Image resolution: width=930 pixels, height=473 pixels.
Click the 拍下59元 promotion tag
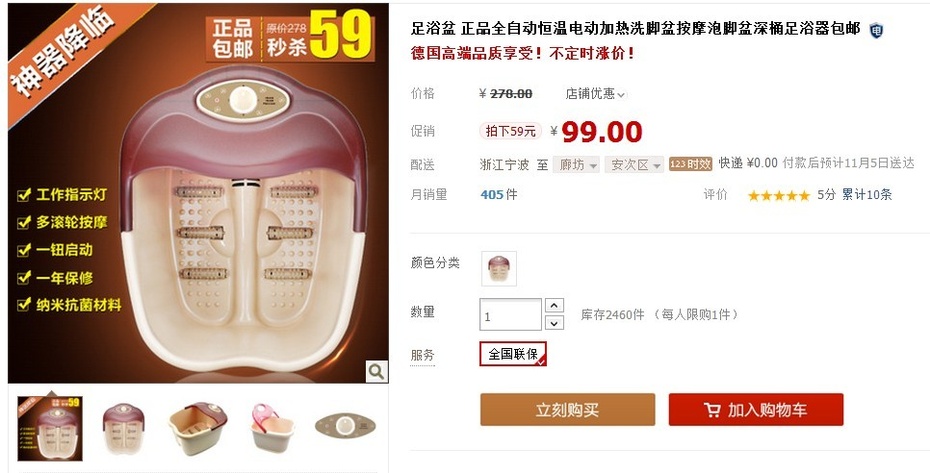tap(510, 131)
